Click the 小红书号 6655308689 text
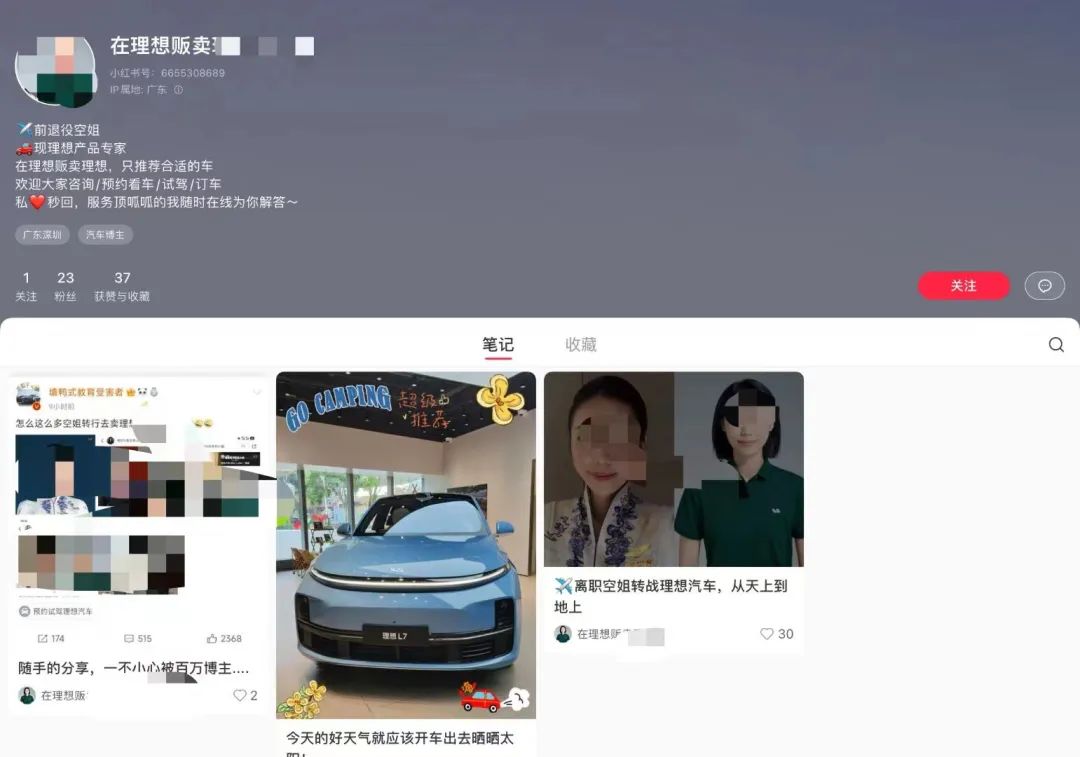The image size is (1080, 757). point(167,73)
